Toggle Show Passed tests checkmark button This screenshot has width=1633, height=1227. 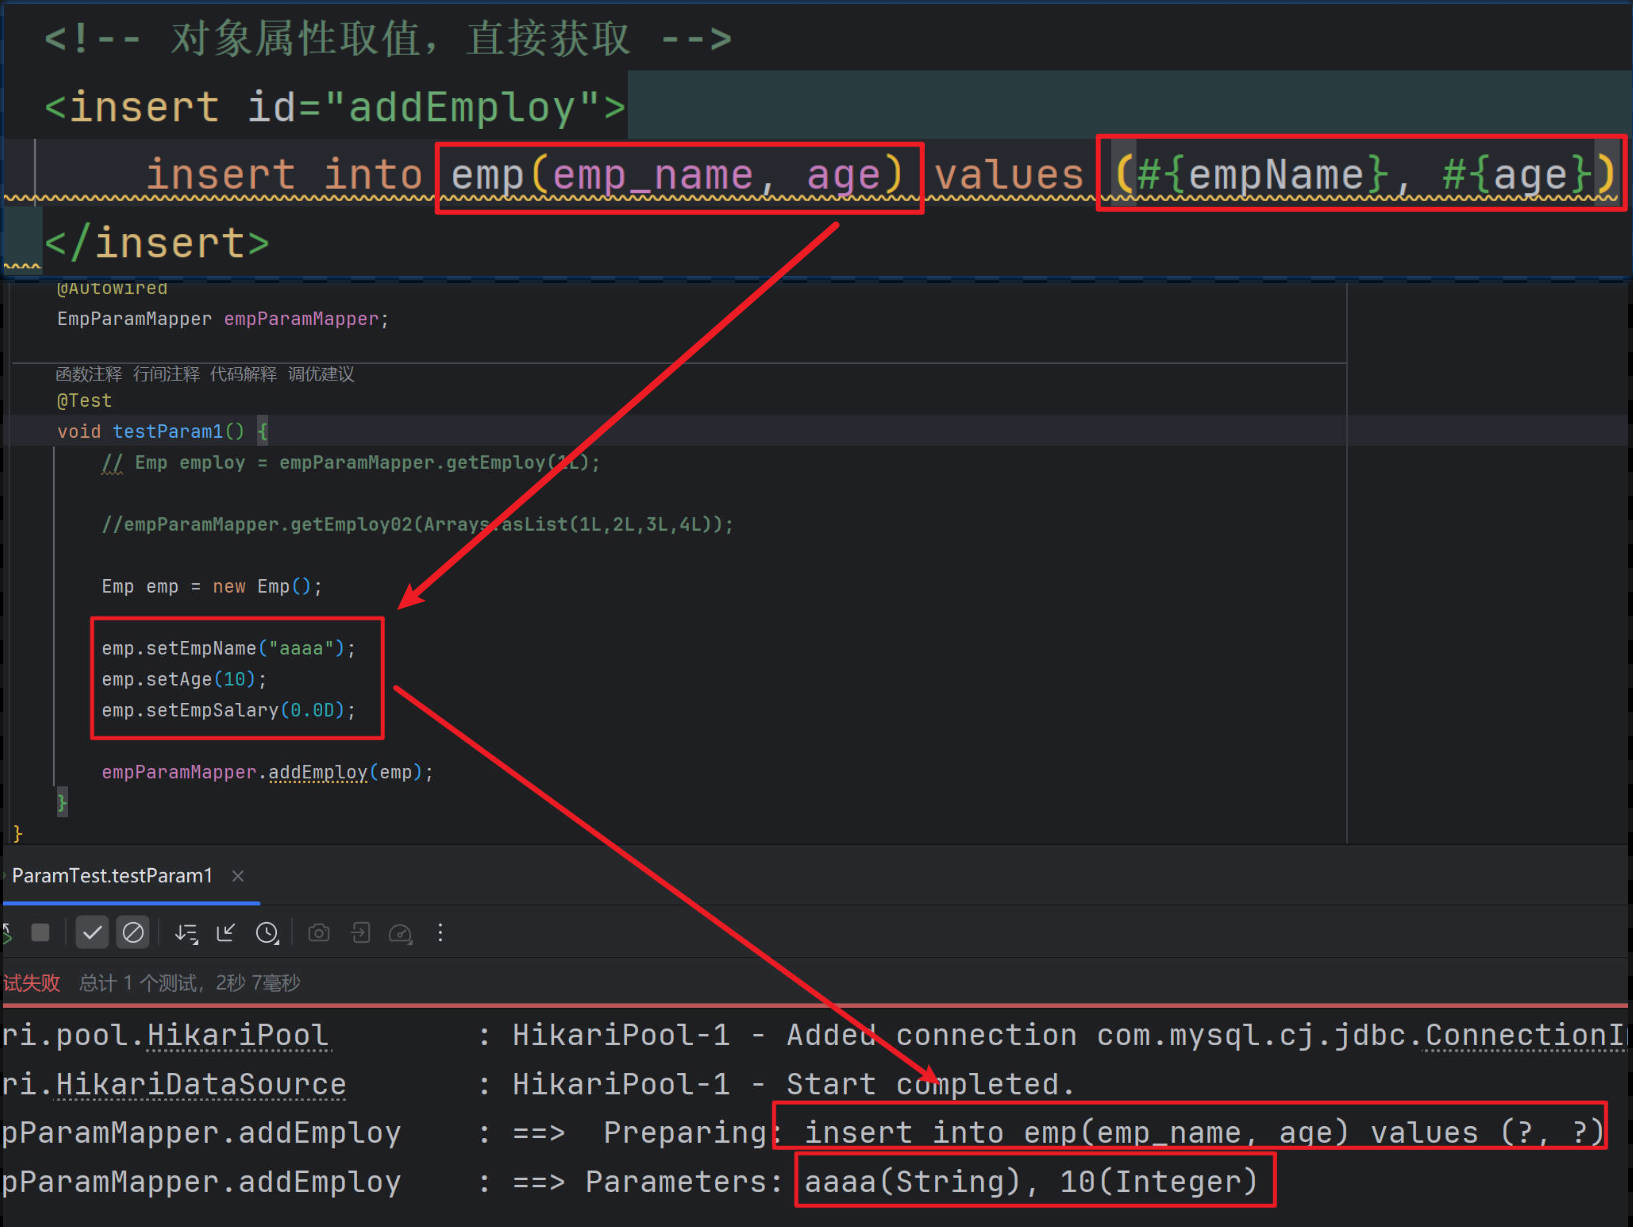(92, 932)
